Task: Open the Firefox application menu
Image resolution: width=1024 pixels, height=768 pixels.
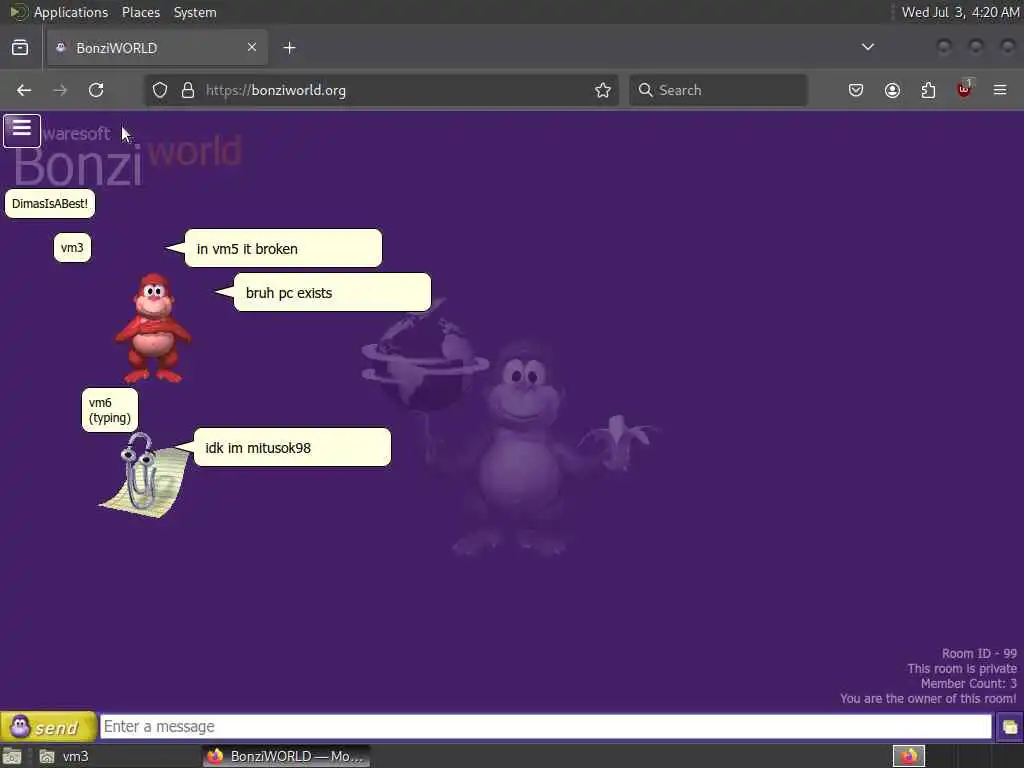Action: (1000, 90)
